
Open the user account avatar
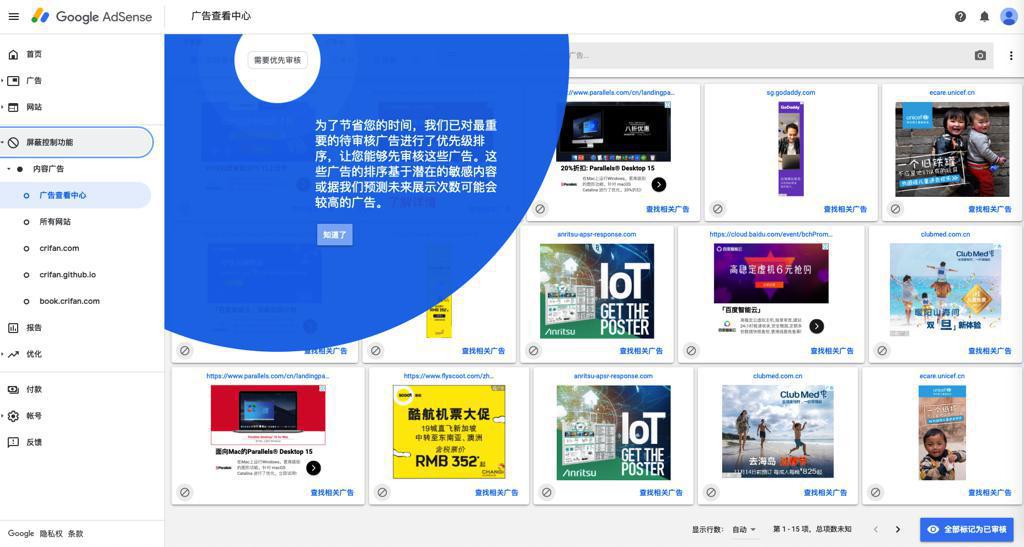(x=1008, y=16)
